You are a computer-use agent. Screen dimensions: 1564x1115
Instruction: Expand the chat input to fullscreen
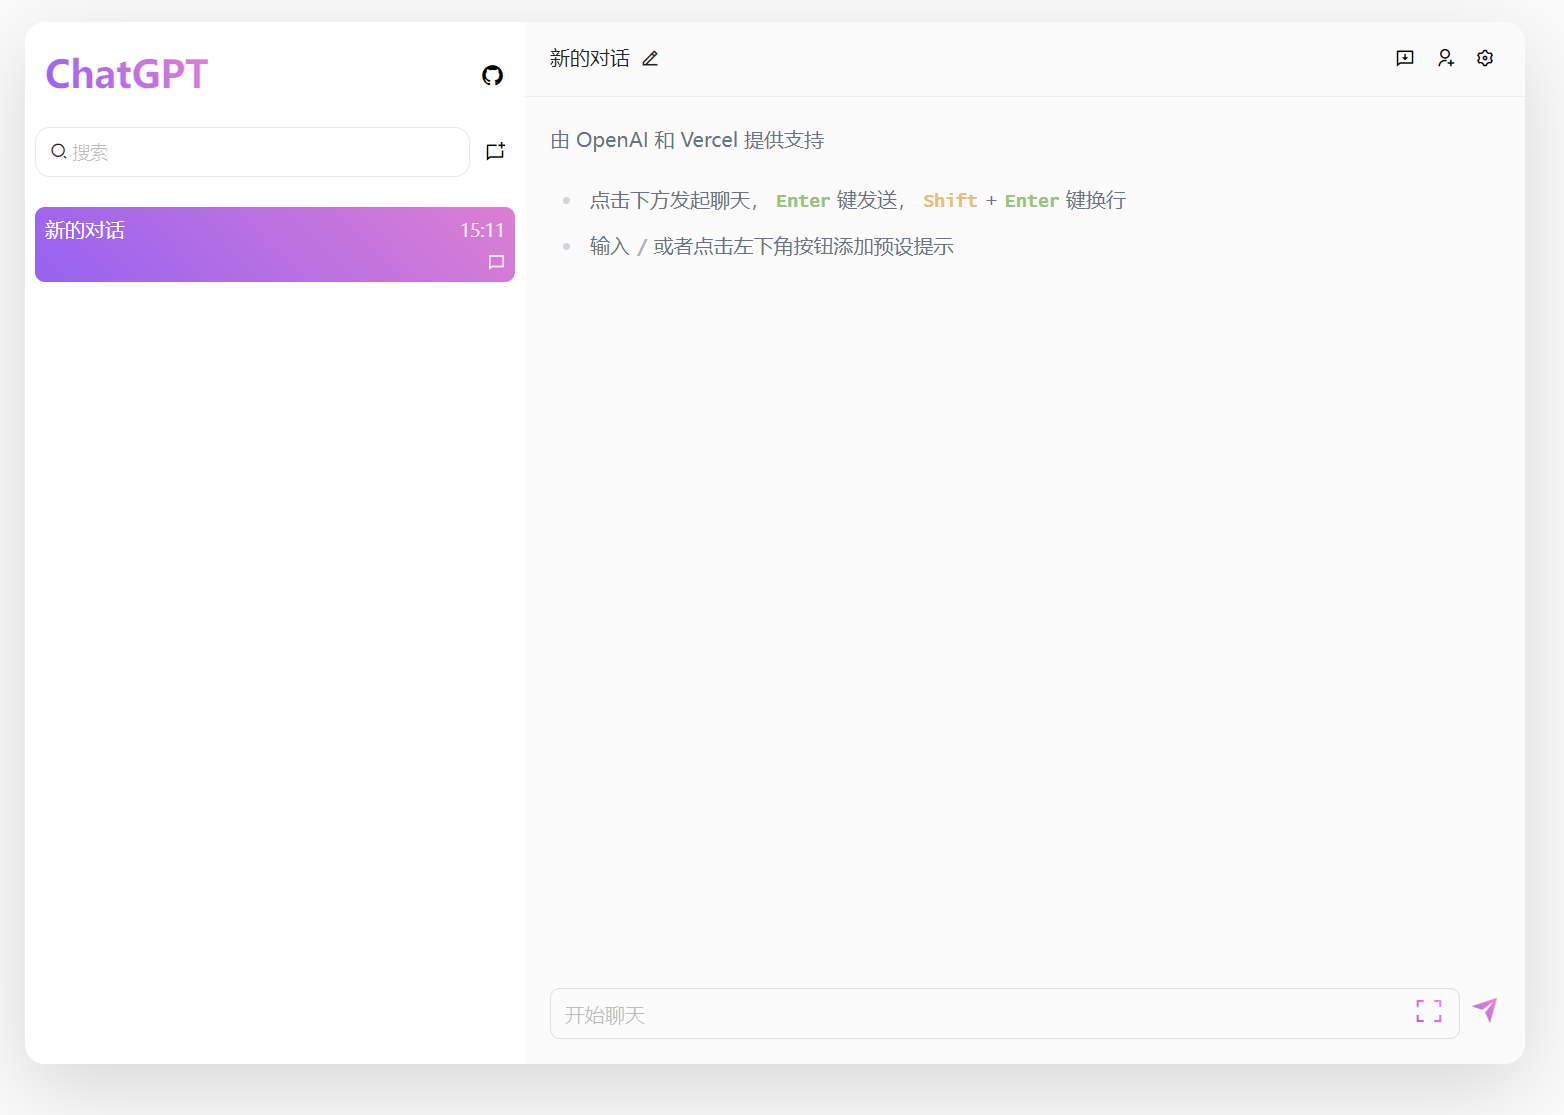(x=1429, y=1011)
